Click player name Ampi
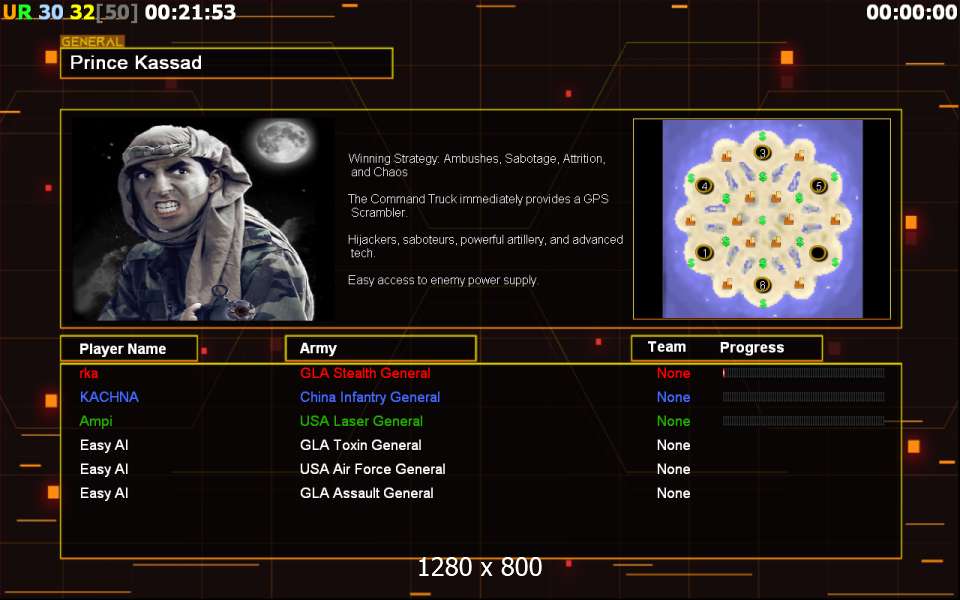Image resolution: width=960 pixels, height=600 pixels. [96, 421]
